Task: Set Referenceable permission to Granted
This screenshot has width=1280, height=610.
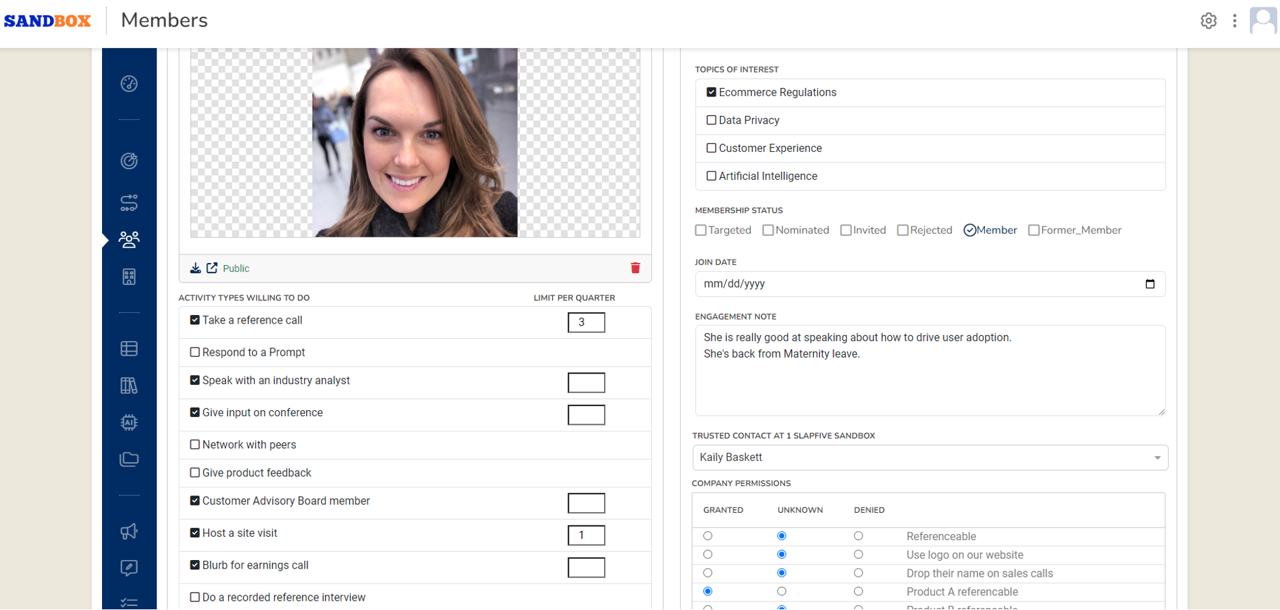Action: click(x=708, y=536)
